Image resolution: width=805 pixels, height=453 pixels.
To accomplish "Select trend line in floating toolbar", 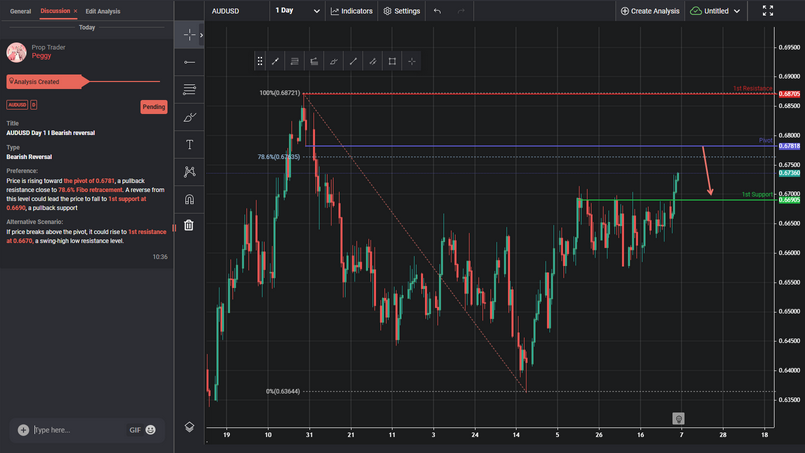I will pyautogui.click(x=275, y=61).
